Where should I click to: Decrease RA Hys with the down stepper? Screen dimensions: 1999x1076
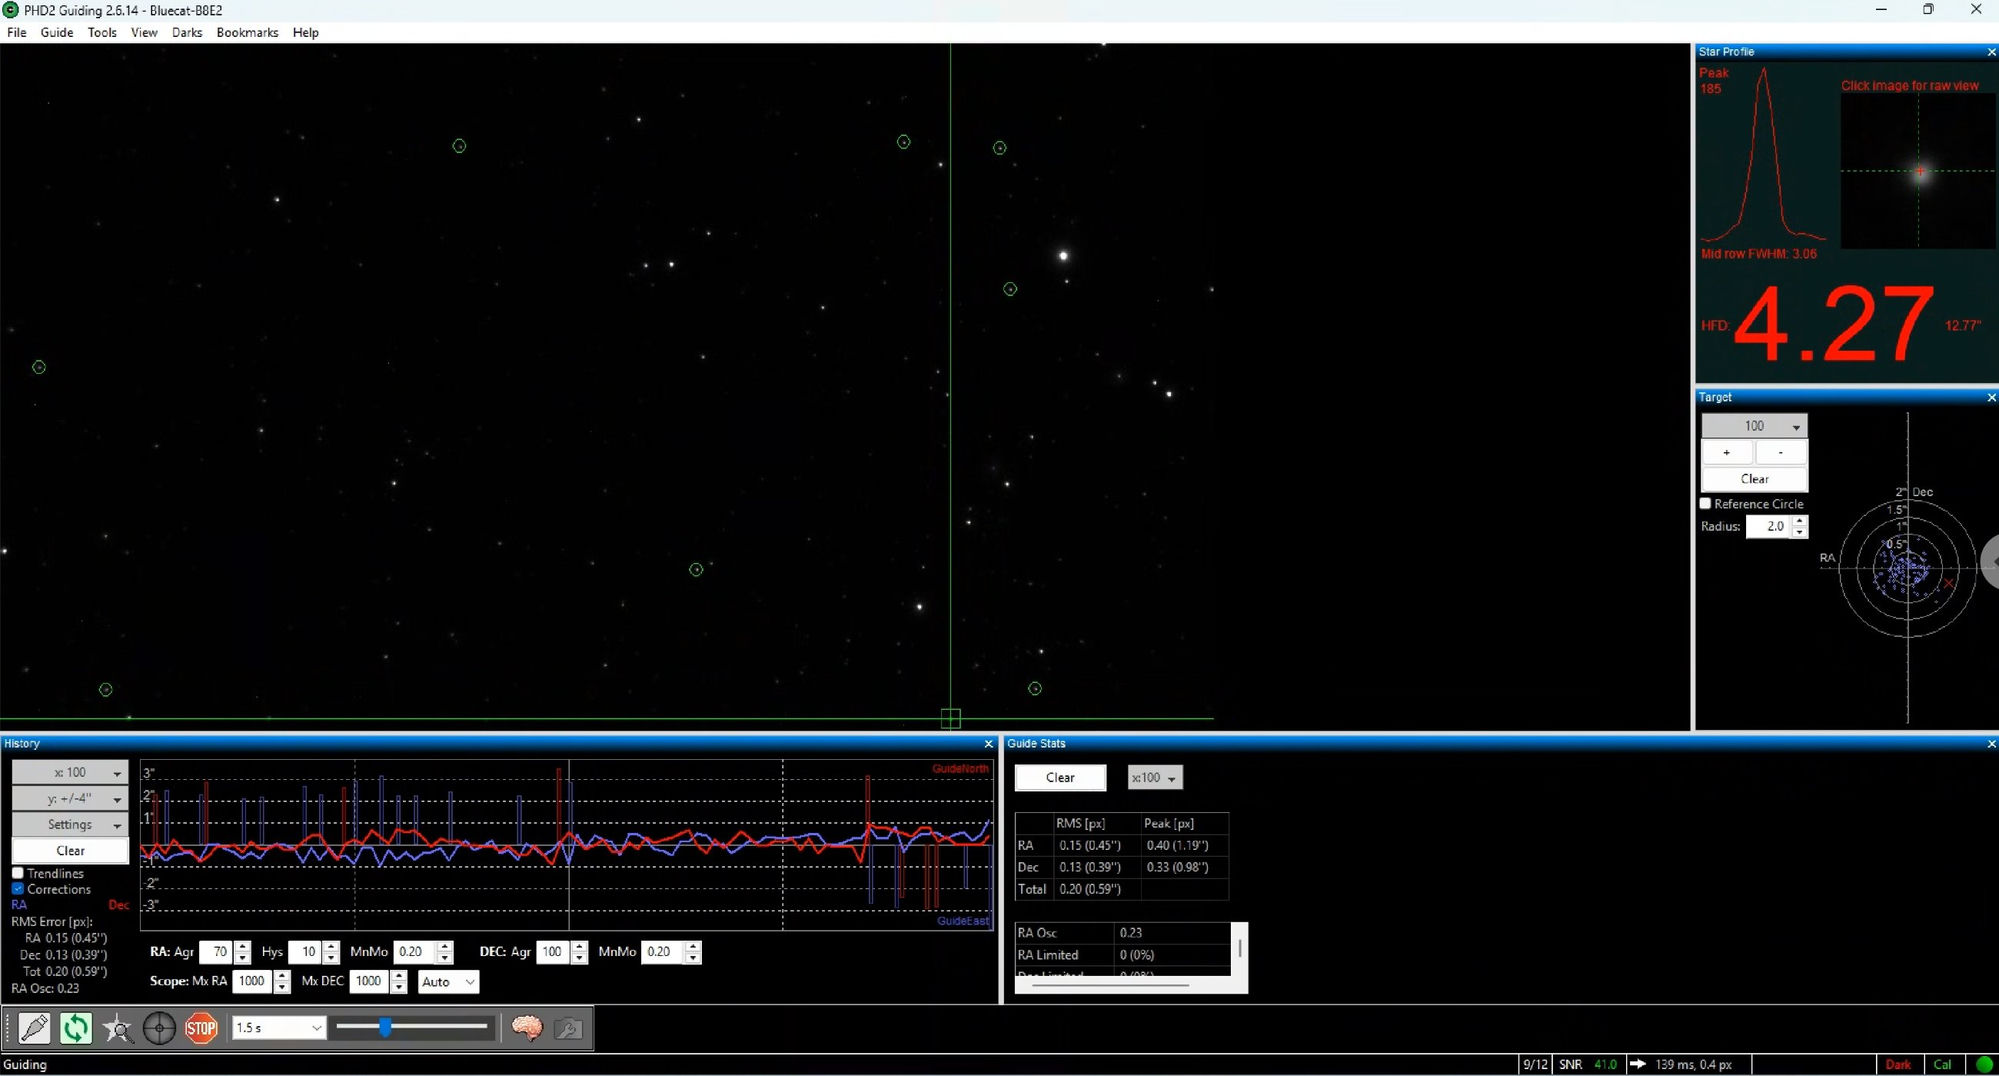click(x=331, y=958)
